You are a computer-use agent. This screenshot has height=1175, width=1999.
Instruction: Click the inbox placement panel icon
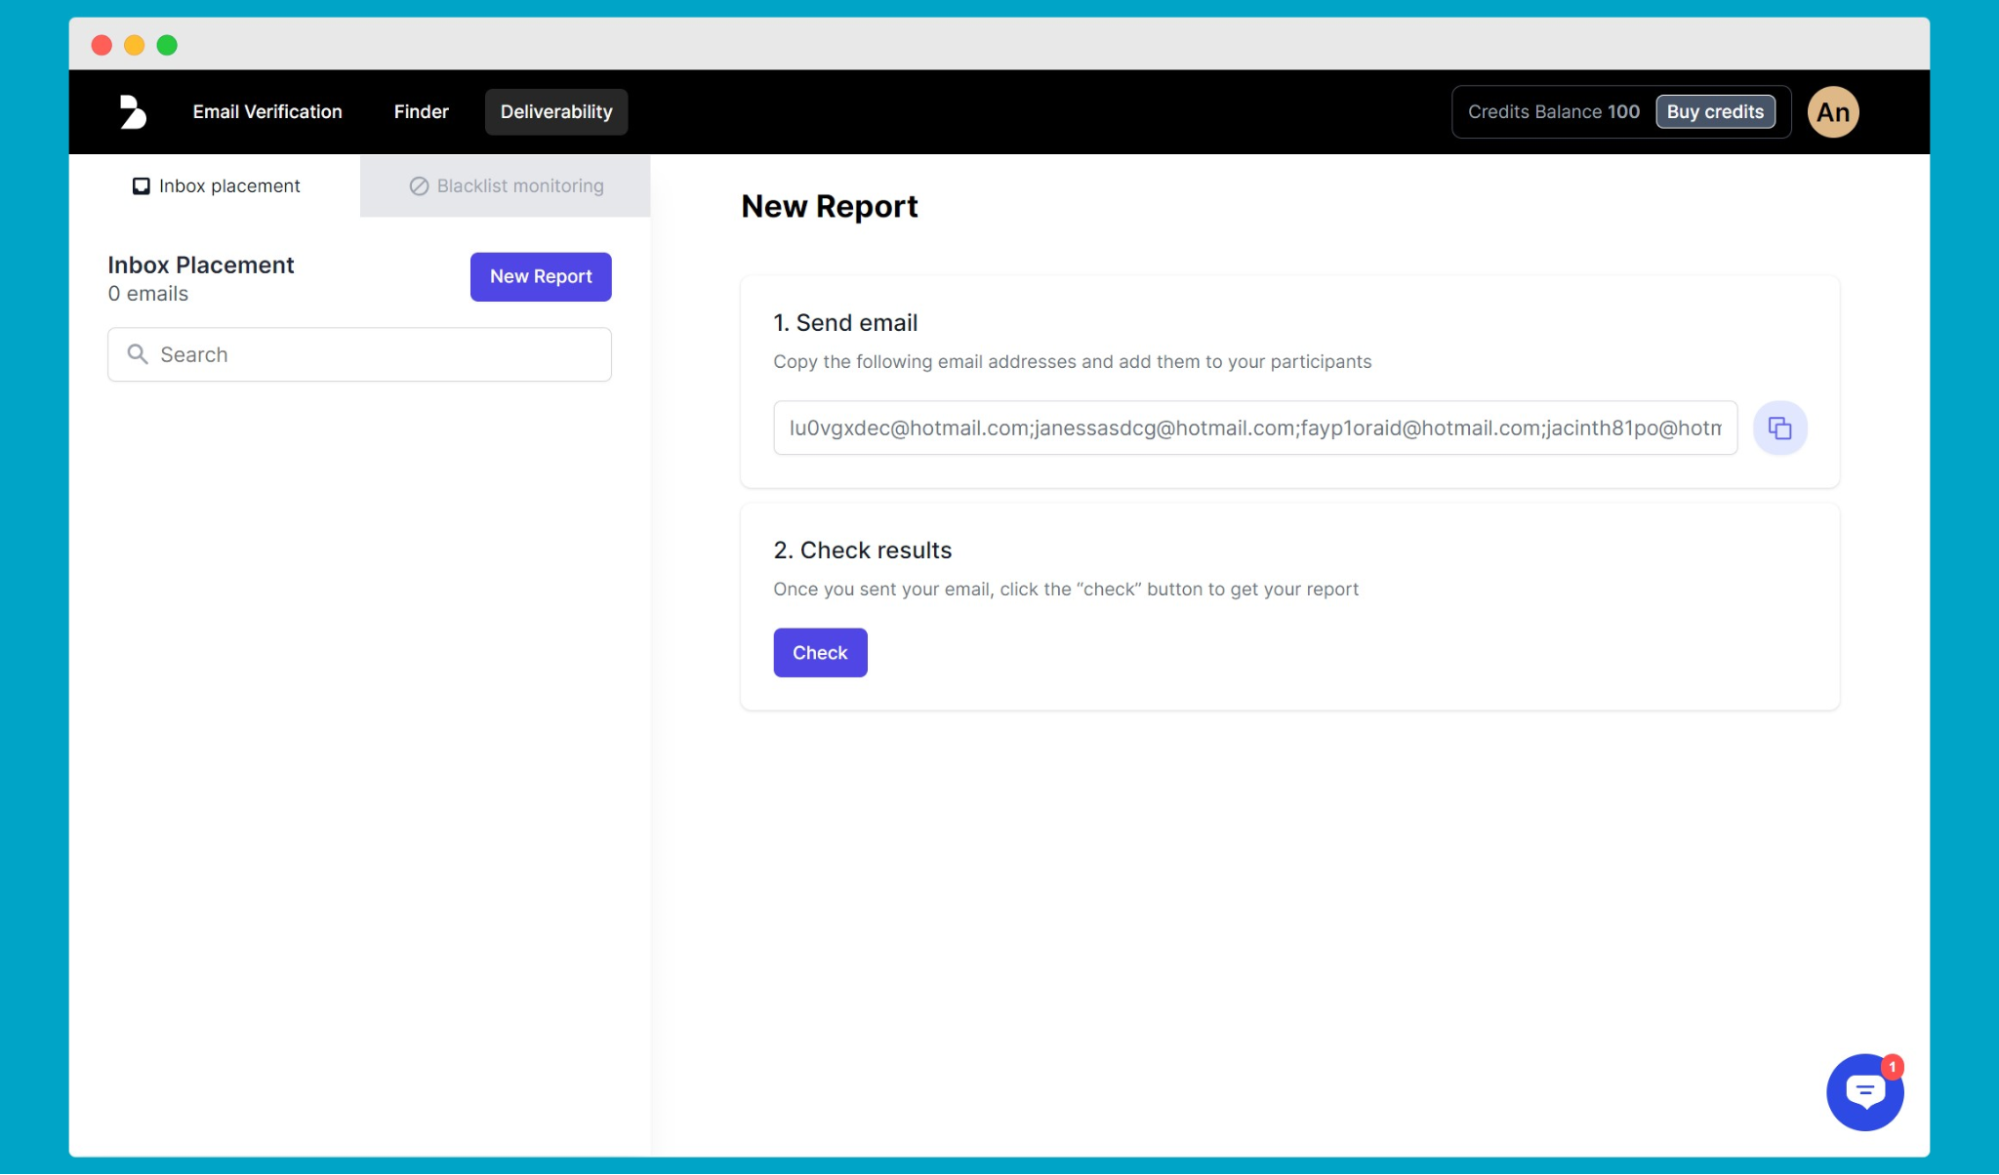140,185
